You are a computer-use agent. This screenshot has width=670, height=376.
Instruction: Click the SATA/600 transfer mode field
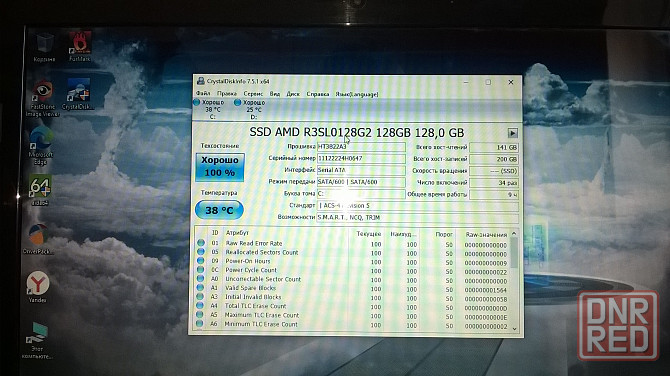361,182
